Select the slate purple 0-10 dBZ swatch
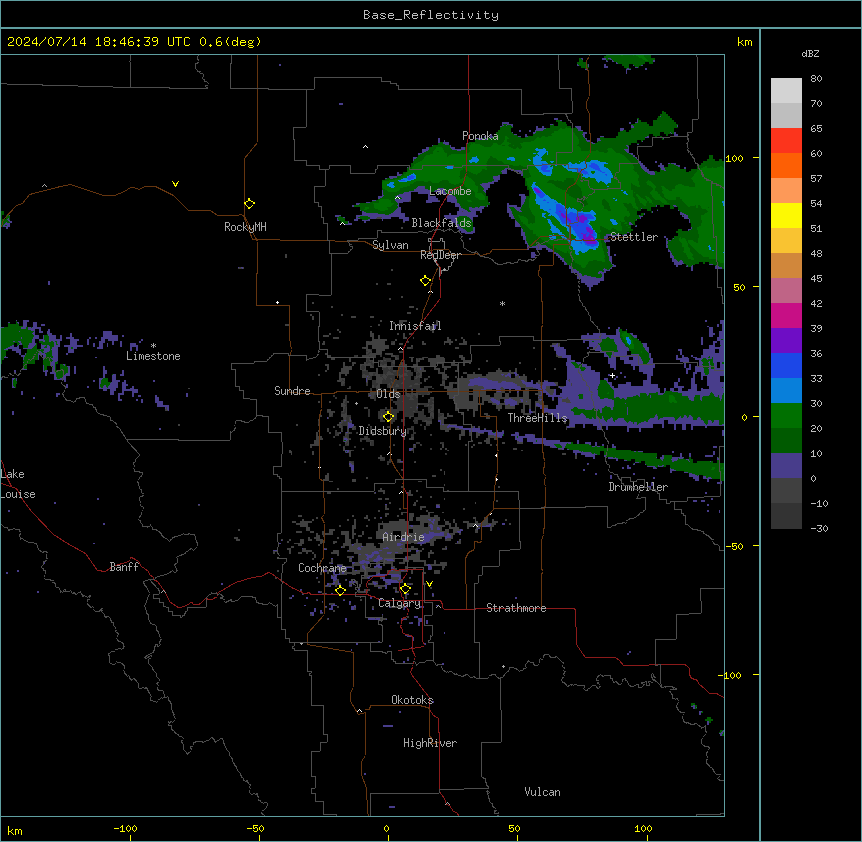Image resolution: width=862 pixels, height=842 pixels. click(786, 466)
